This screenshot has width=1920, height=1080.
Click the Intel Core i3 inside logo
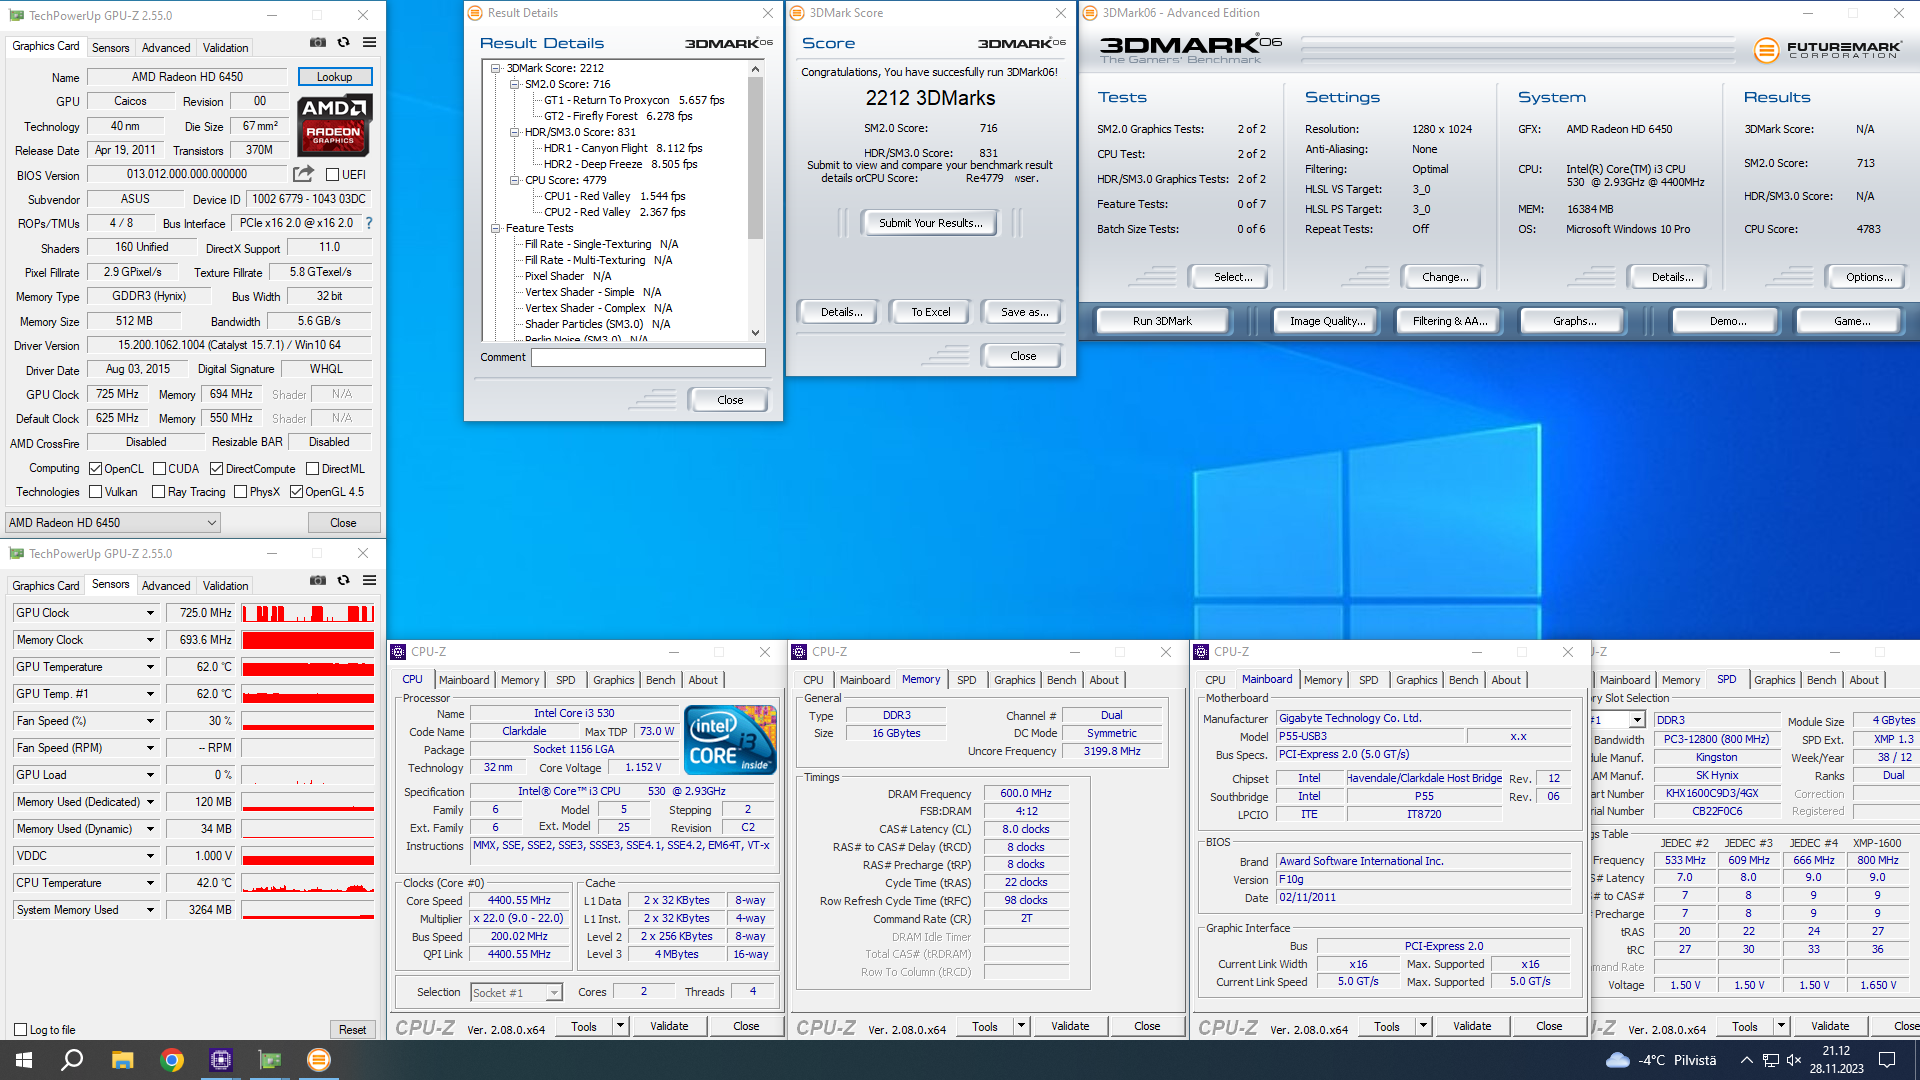pyautogui.click(x=730, y=739)
